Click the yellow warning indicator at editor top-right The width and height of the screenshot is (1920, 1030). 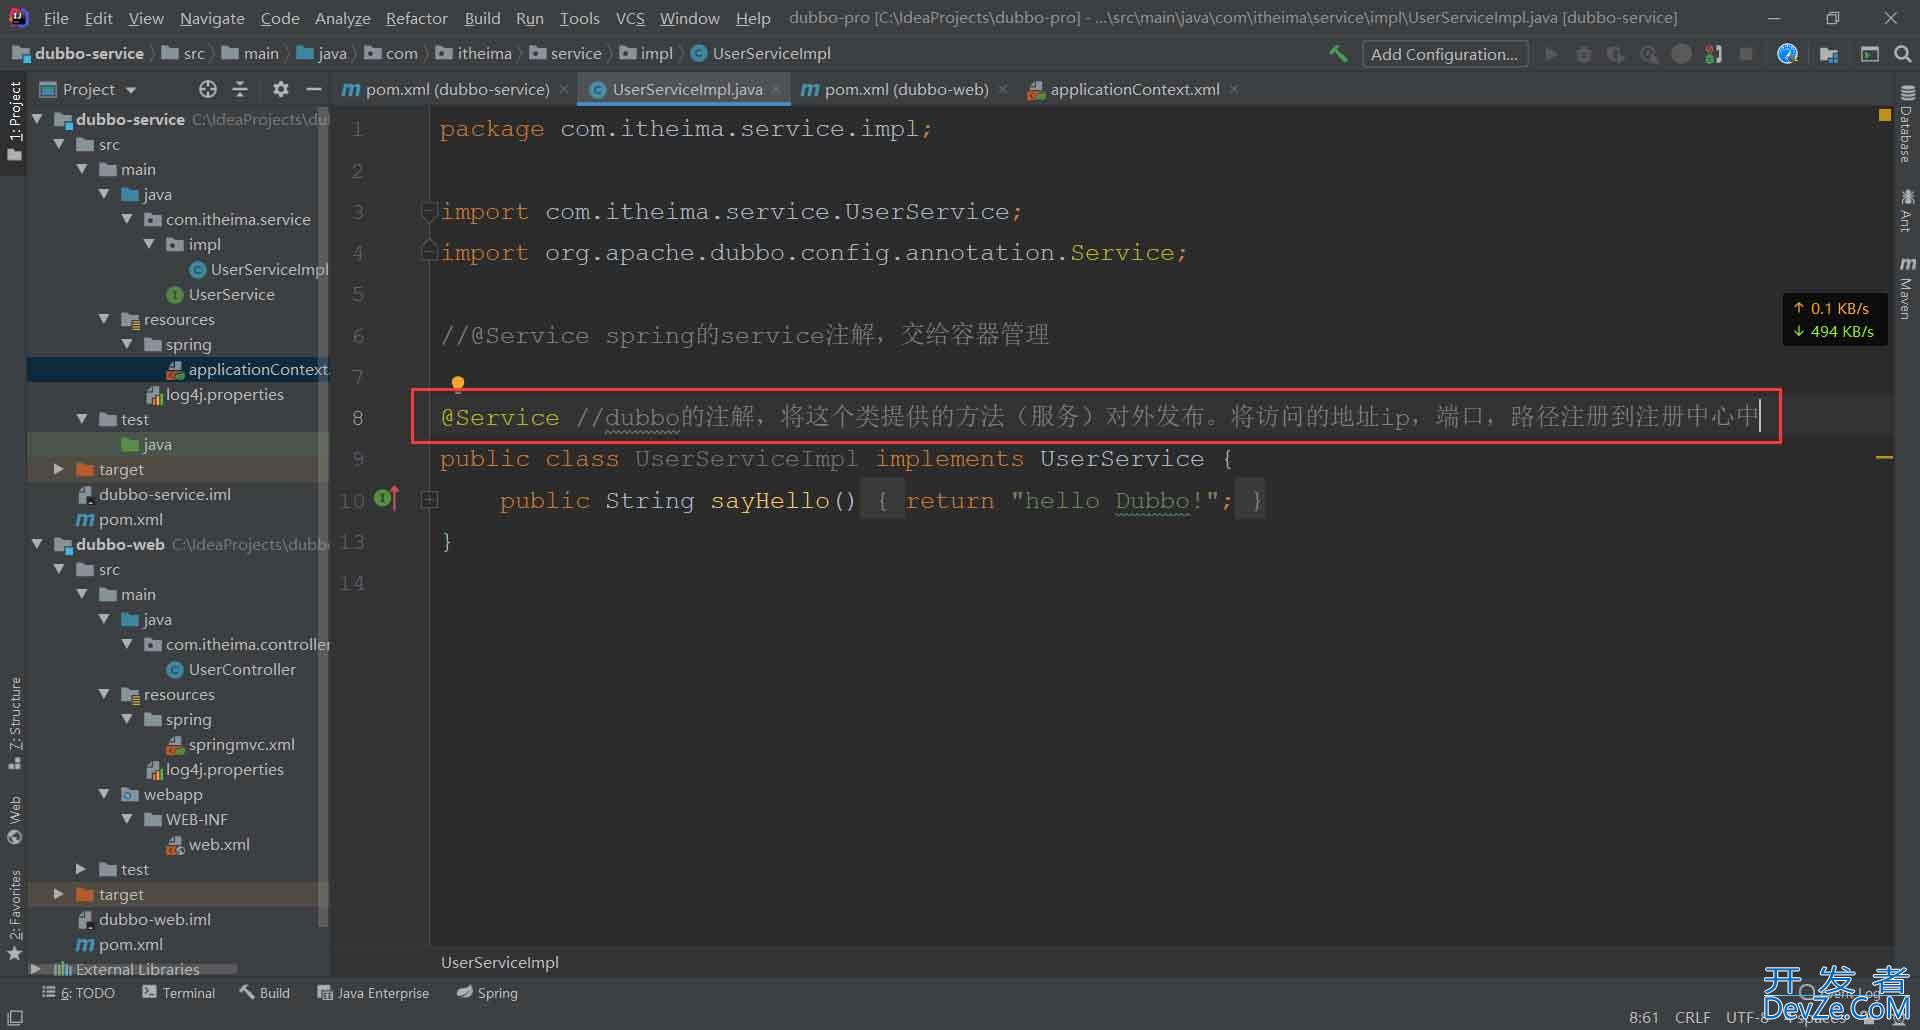click(x=1885, y=116)
